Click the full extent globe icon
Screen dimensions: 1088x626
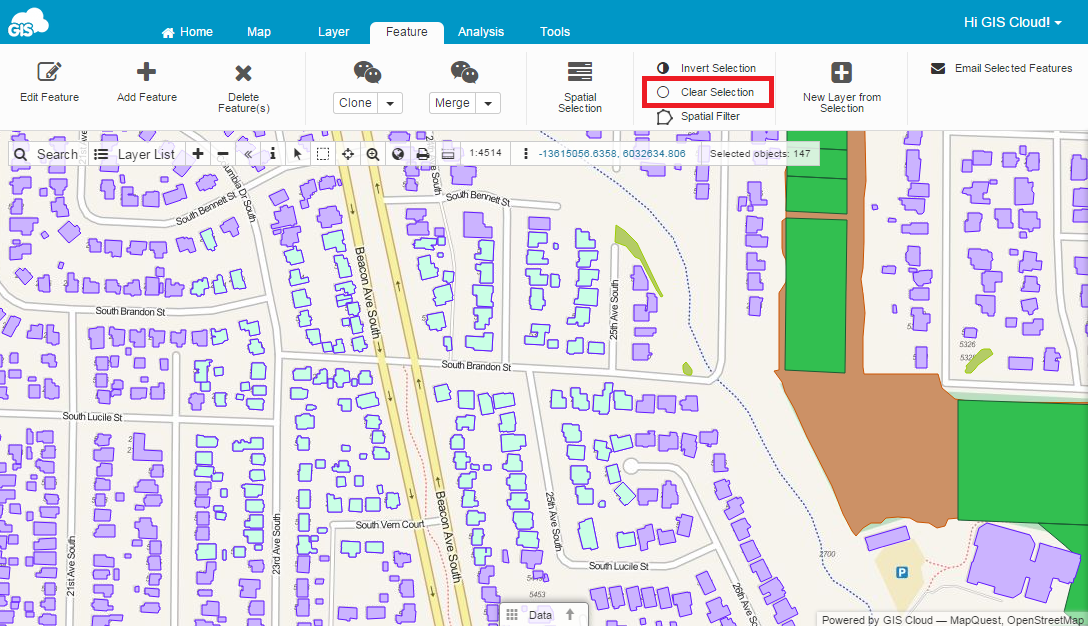(x=398, y=154)
